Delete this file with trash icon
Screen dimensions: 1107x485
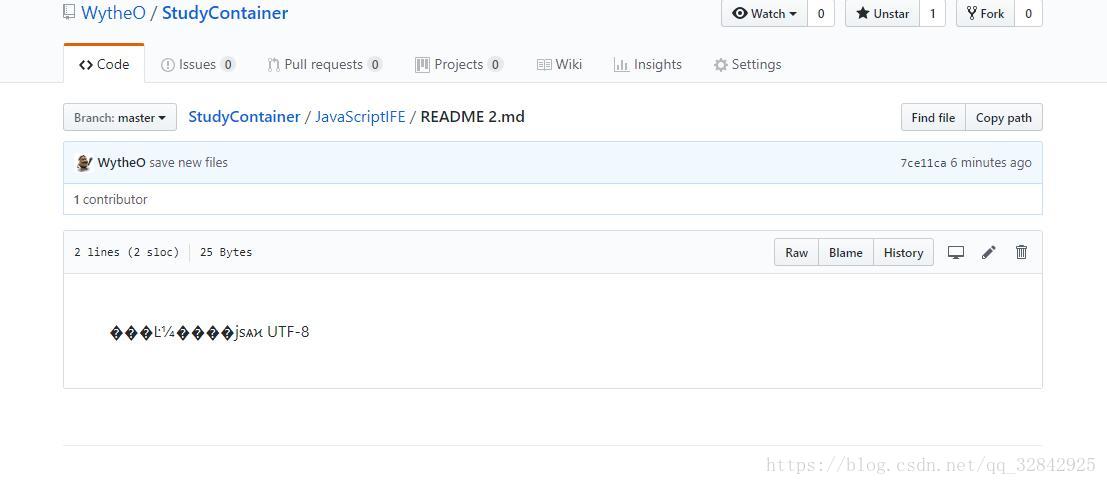point(1021,252)
